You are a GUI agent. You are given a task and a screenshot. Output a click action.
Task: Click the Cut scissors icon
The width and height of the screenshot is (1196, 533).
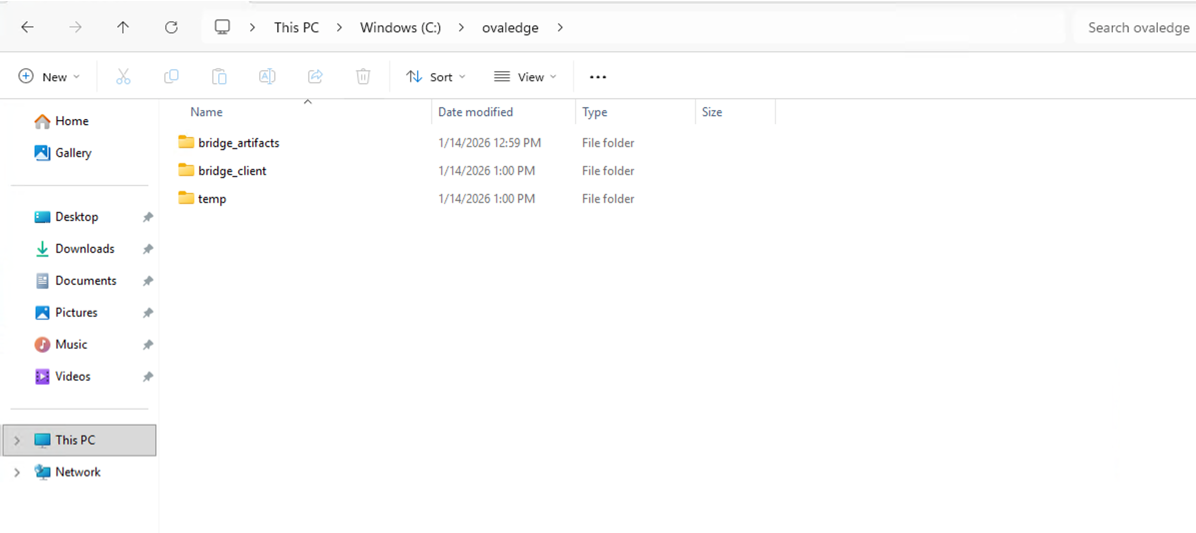pyautogui.click(x=123, y=77)
